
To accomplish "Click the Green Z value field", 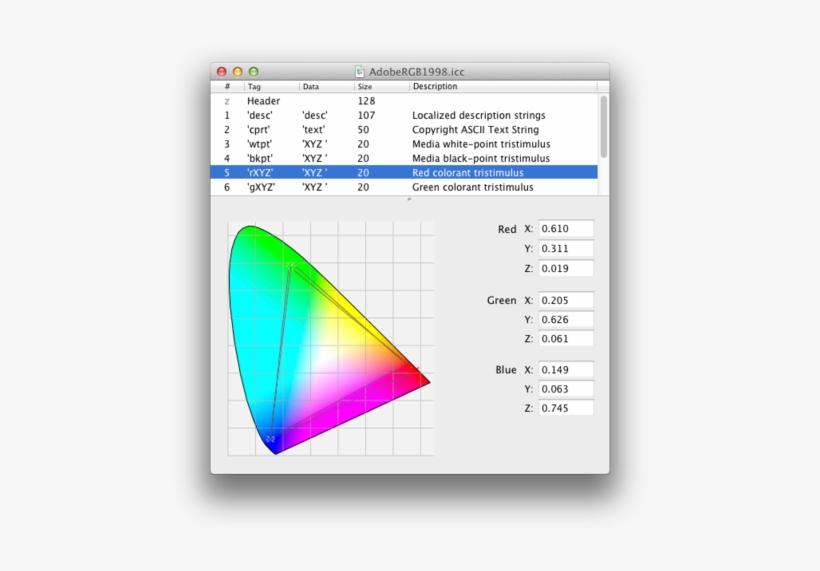I will coord(566,339).
